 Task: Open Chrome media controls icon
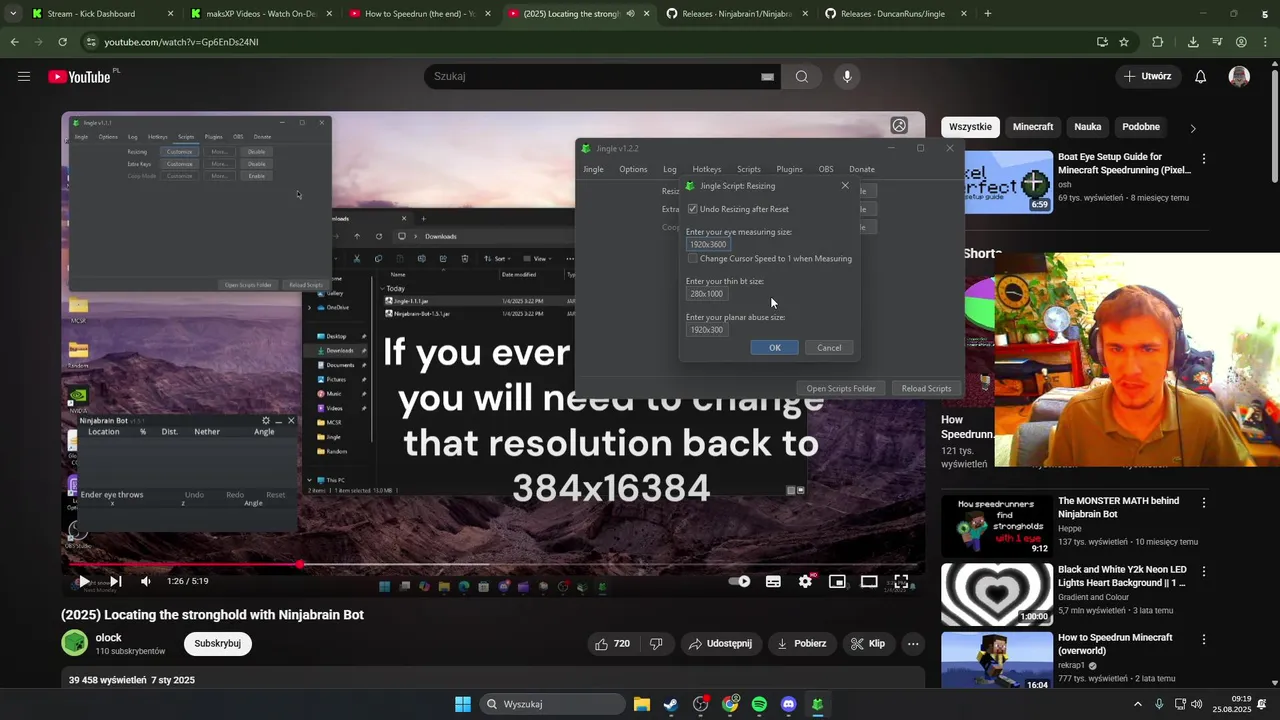1217,42
